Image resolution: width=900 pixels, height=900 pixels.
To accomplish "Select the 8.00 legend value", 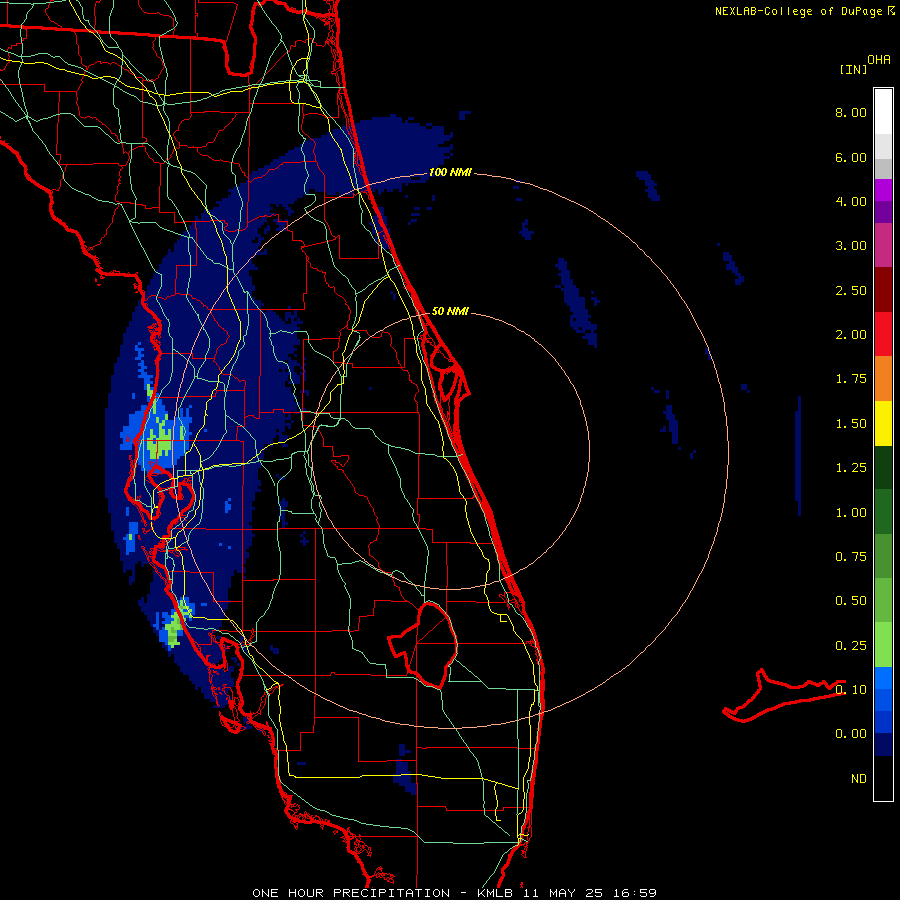I will pyautogui.click(x=851, y=112).
